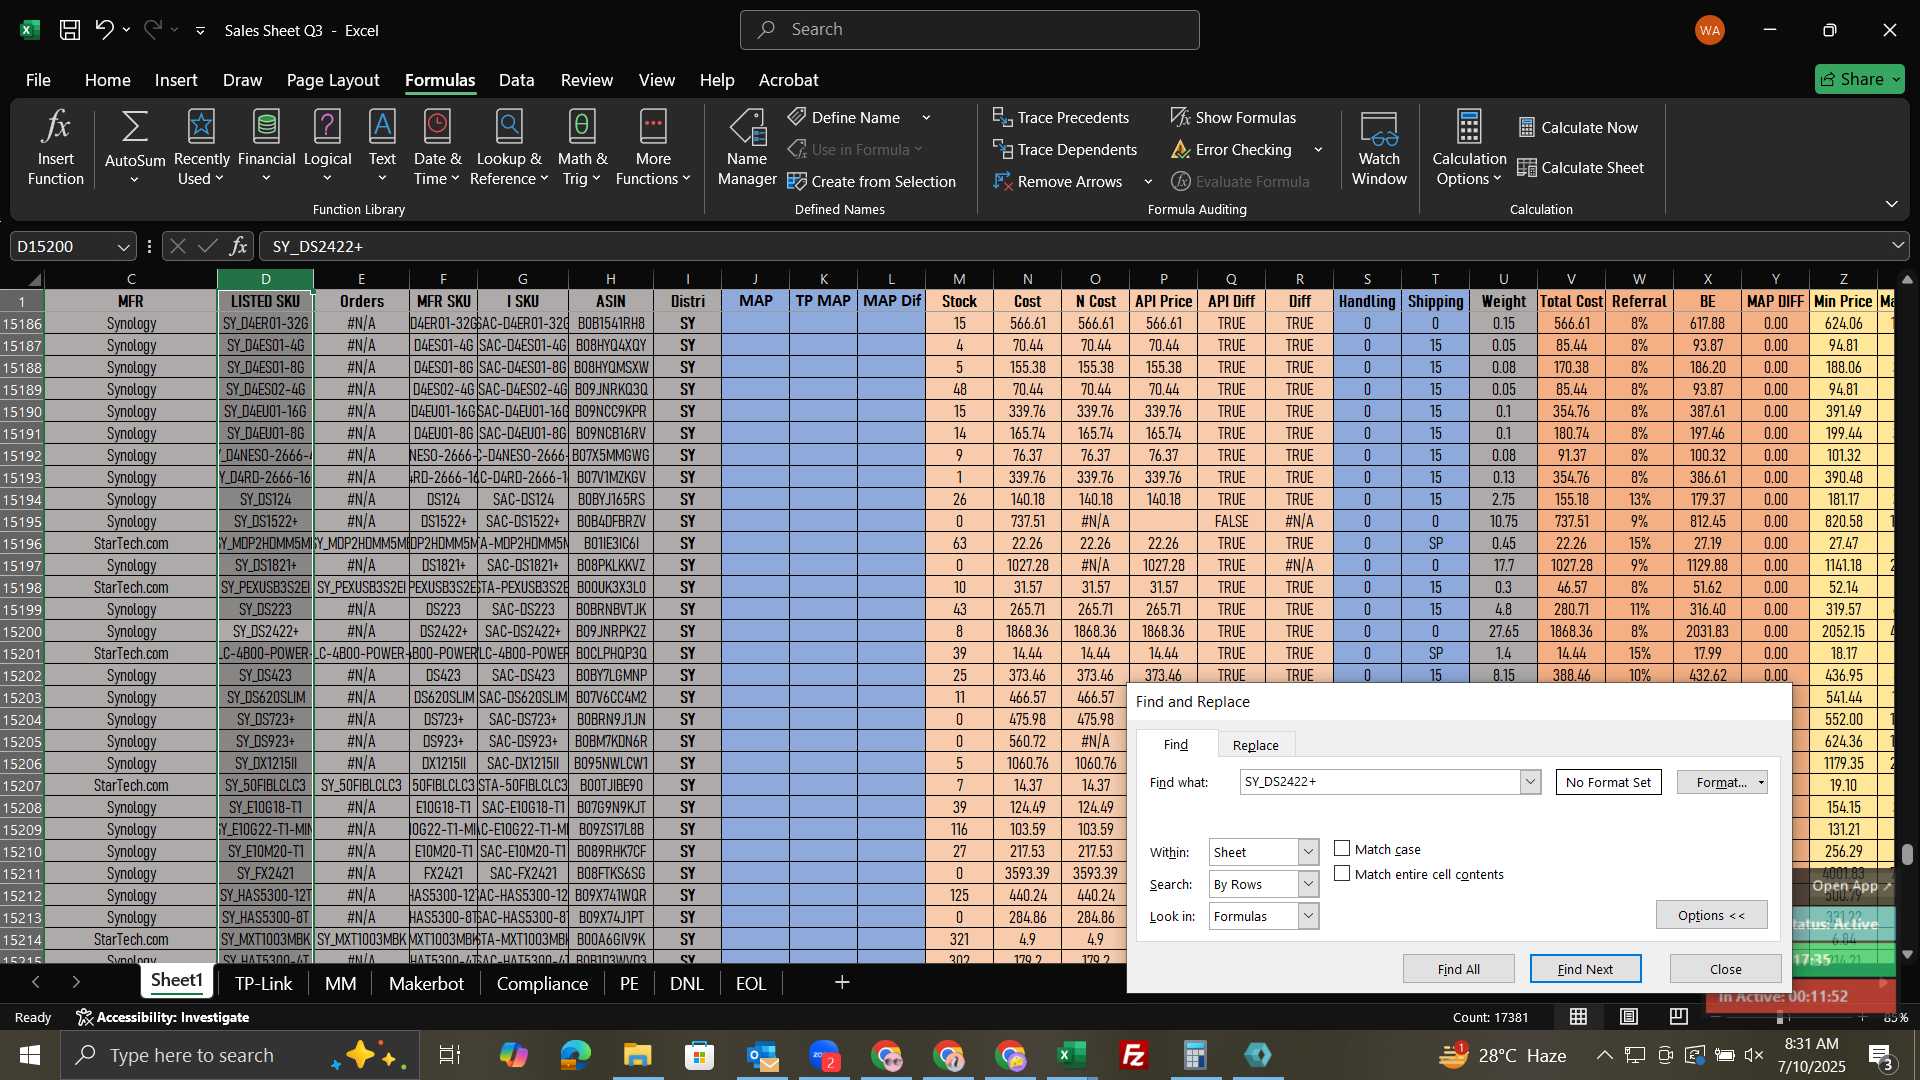Select column D header
This screenshot has width=1920, height=1080.
pyautogui.click(x=265, y=279)
